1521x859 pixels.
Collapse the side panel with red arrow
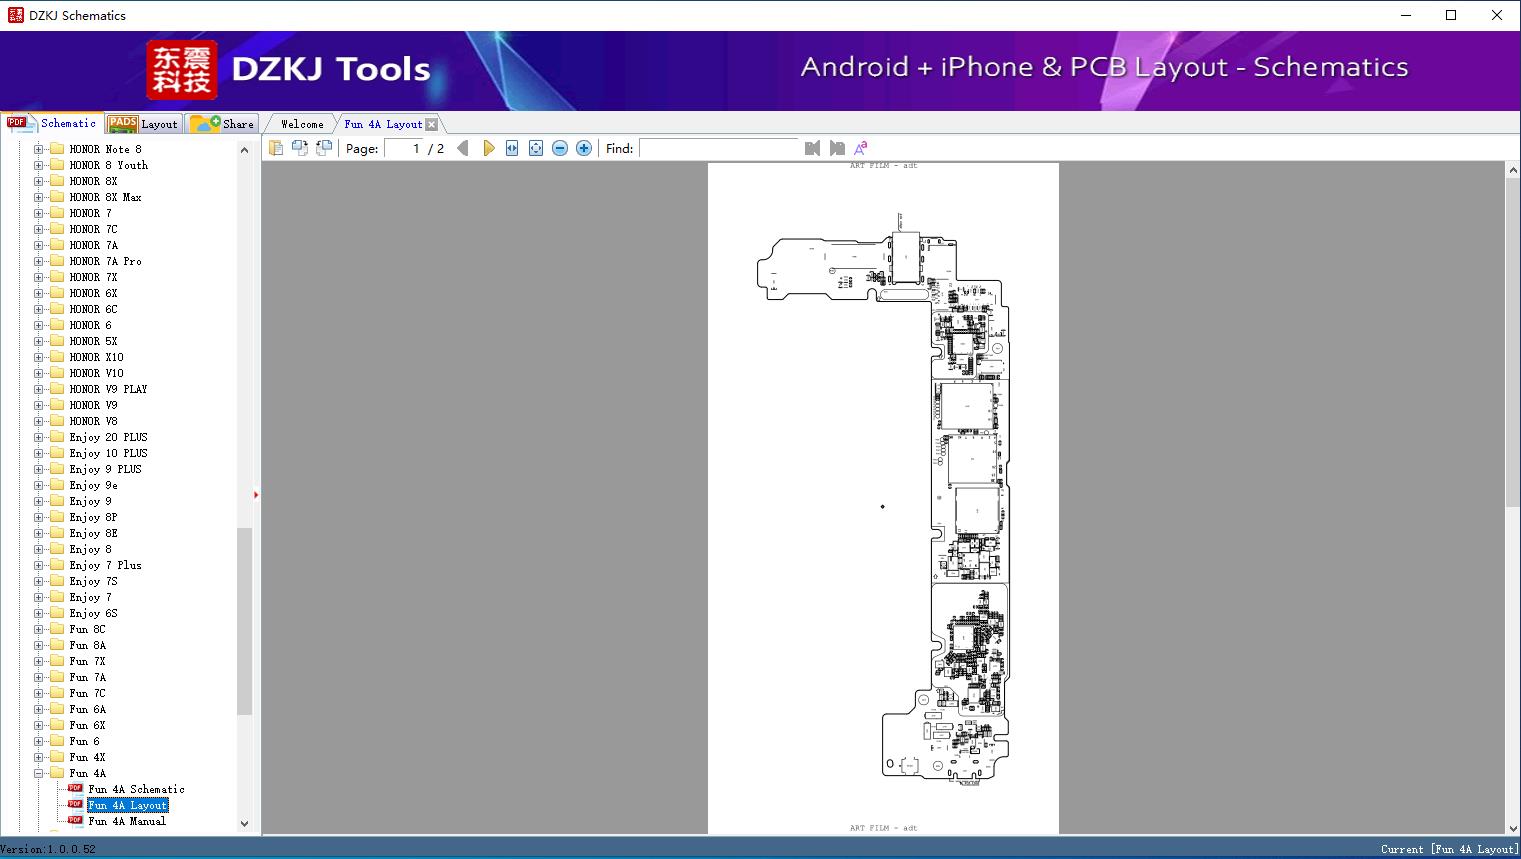point(256,495)
